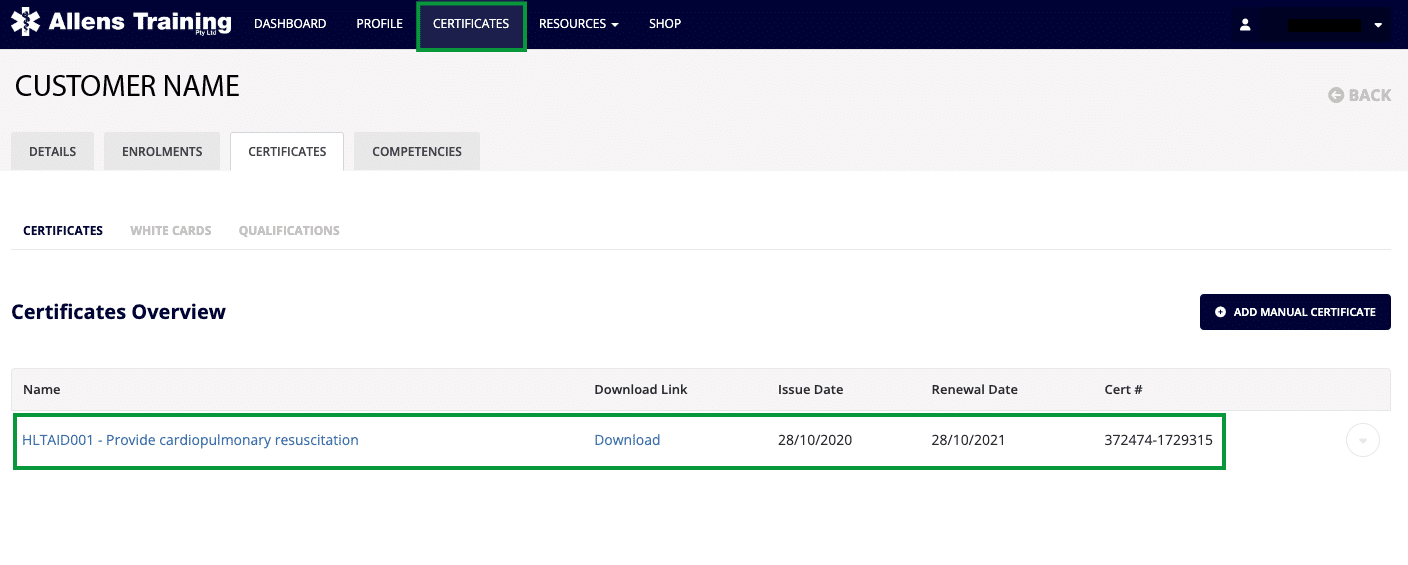The height and width of the screenshot is (565, 1408).
Task: Click the Renewal Date column header
Action: (x=974, y=390)
